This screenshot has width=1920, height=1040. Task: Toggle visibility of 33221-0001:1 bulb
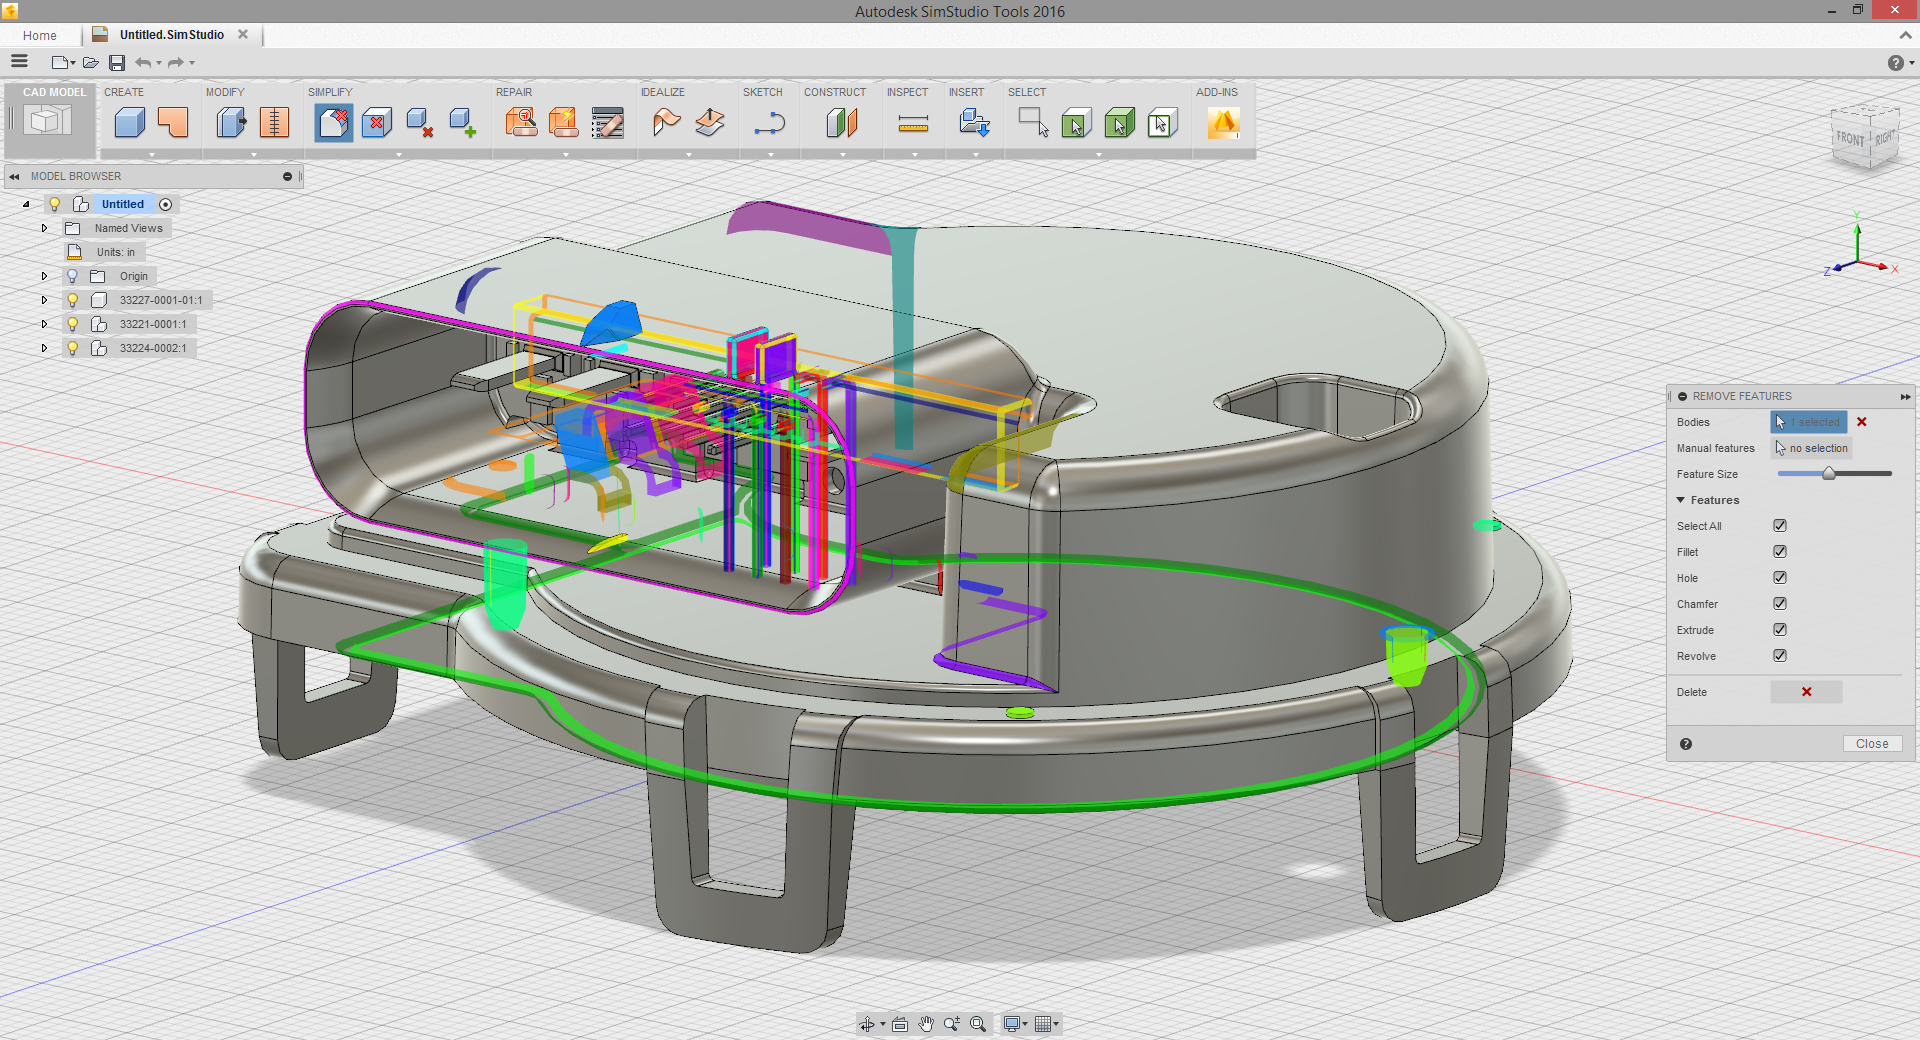[x=71, y=324]
